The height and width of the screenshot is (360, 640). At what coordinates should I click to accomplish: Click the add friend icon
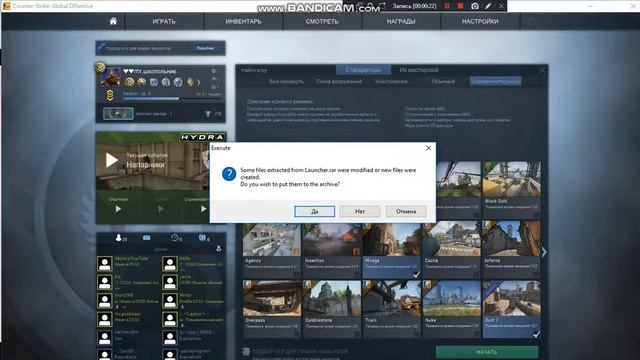(219, 249)
